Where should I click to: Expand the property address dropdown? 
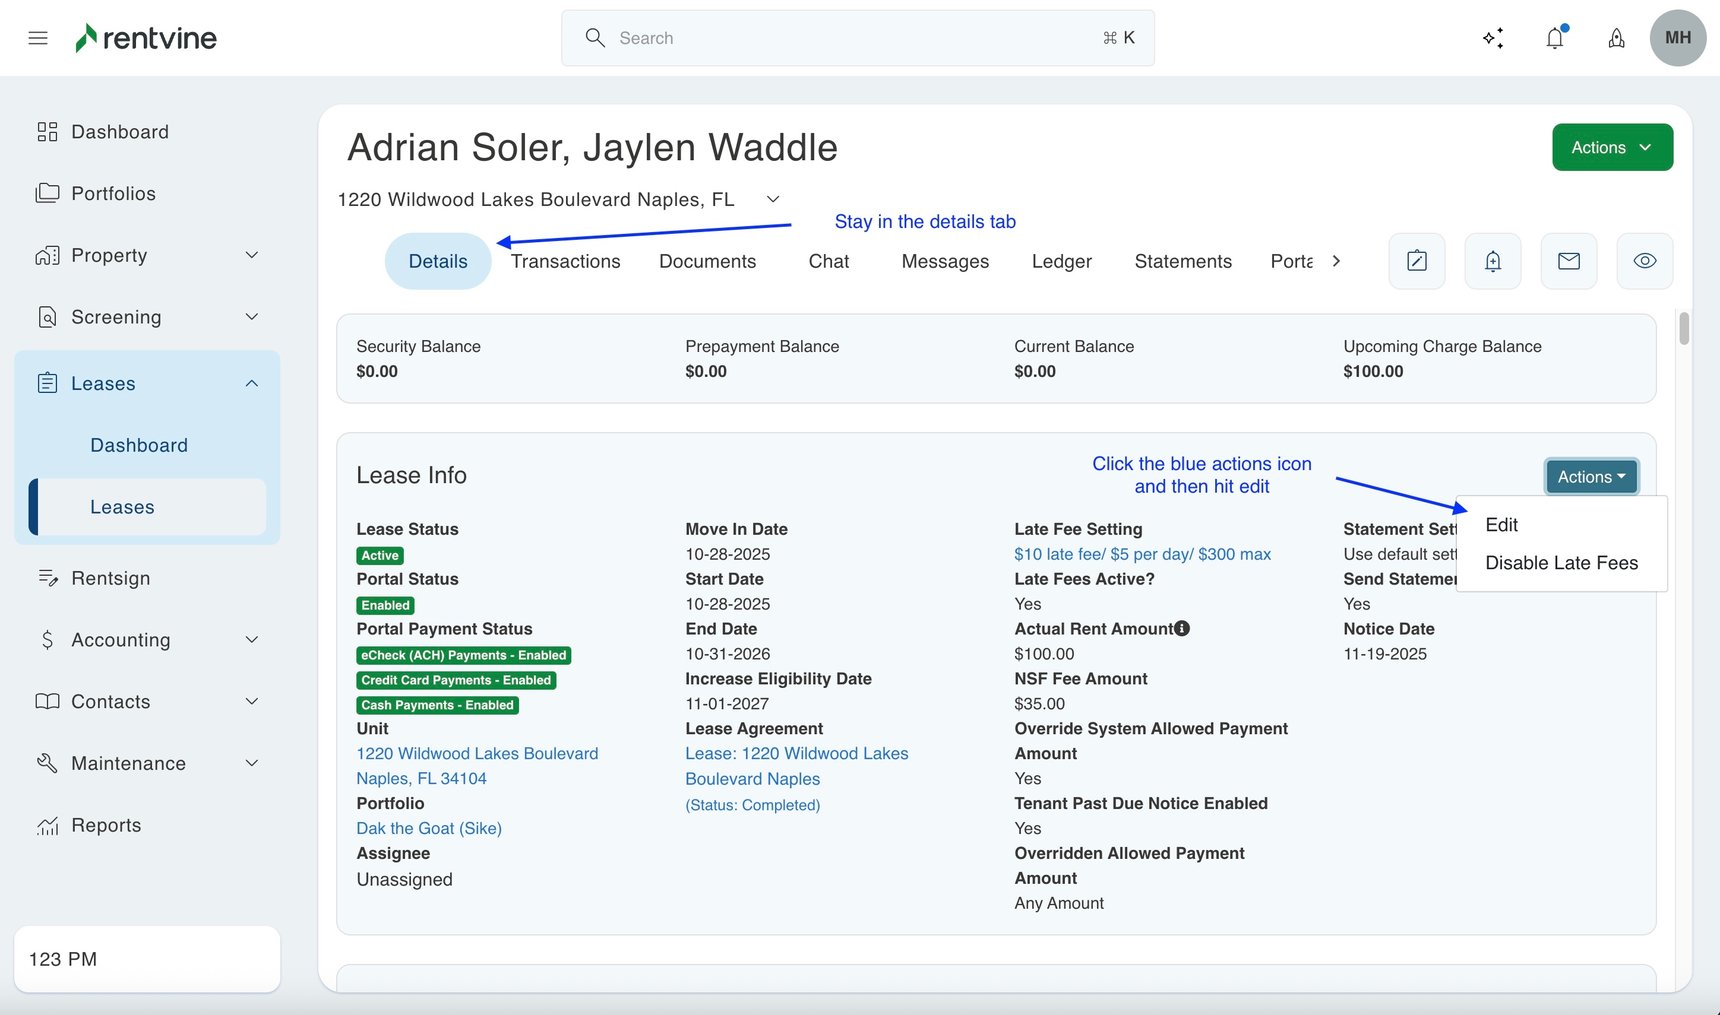point(772,199)
